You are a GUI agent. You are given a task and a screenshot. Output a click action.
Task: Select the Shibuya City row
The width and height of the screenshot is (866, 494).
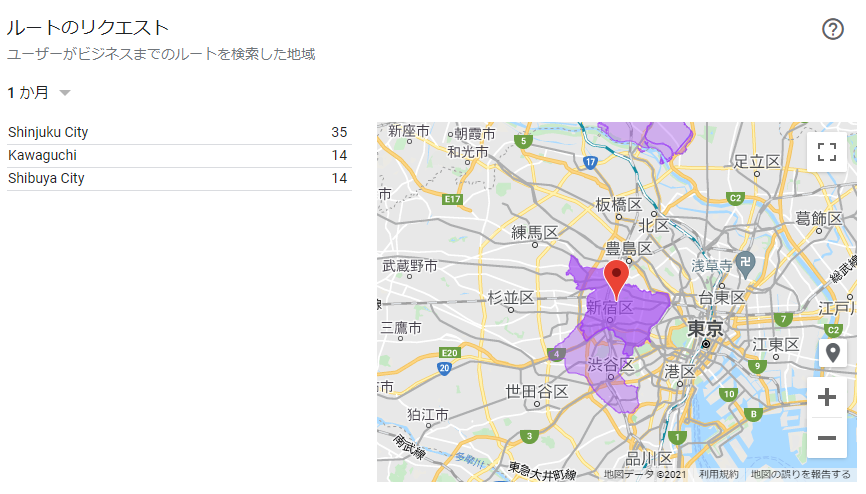coord(179,179)
